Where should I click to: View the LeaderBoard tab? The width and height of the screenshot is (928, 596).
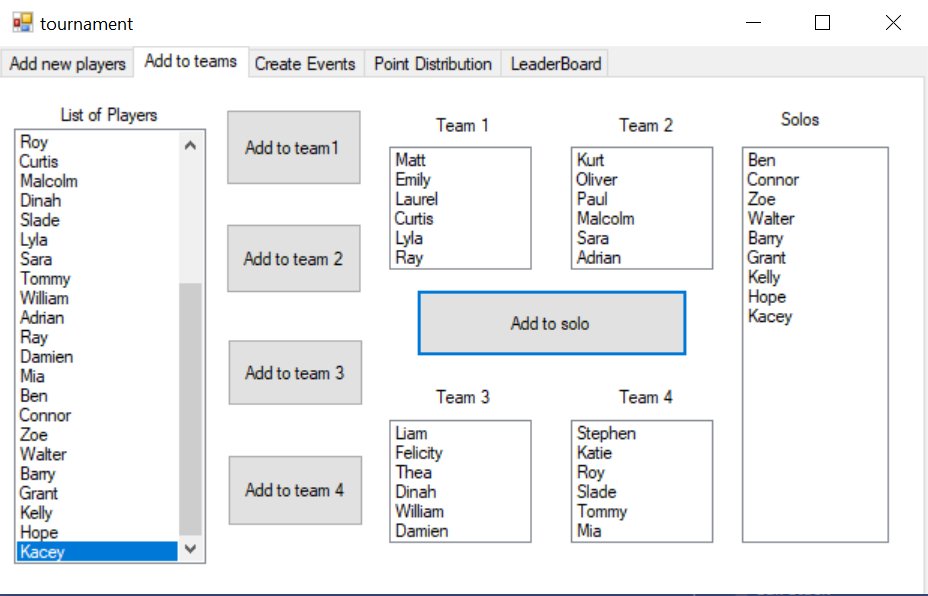coord(555,63)
